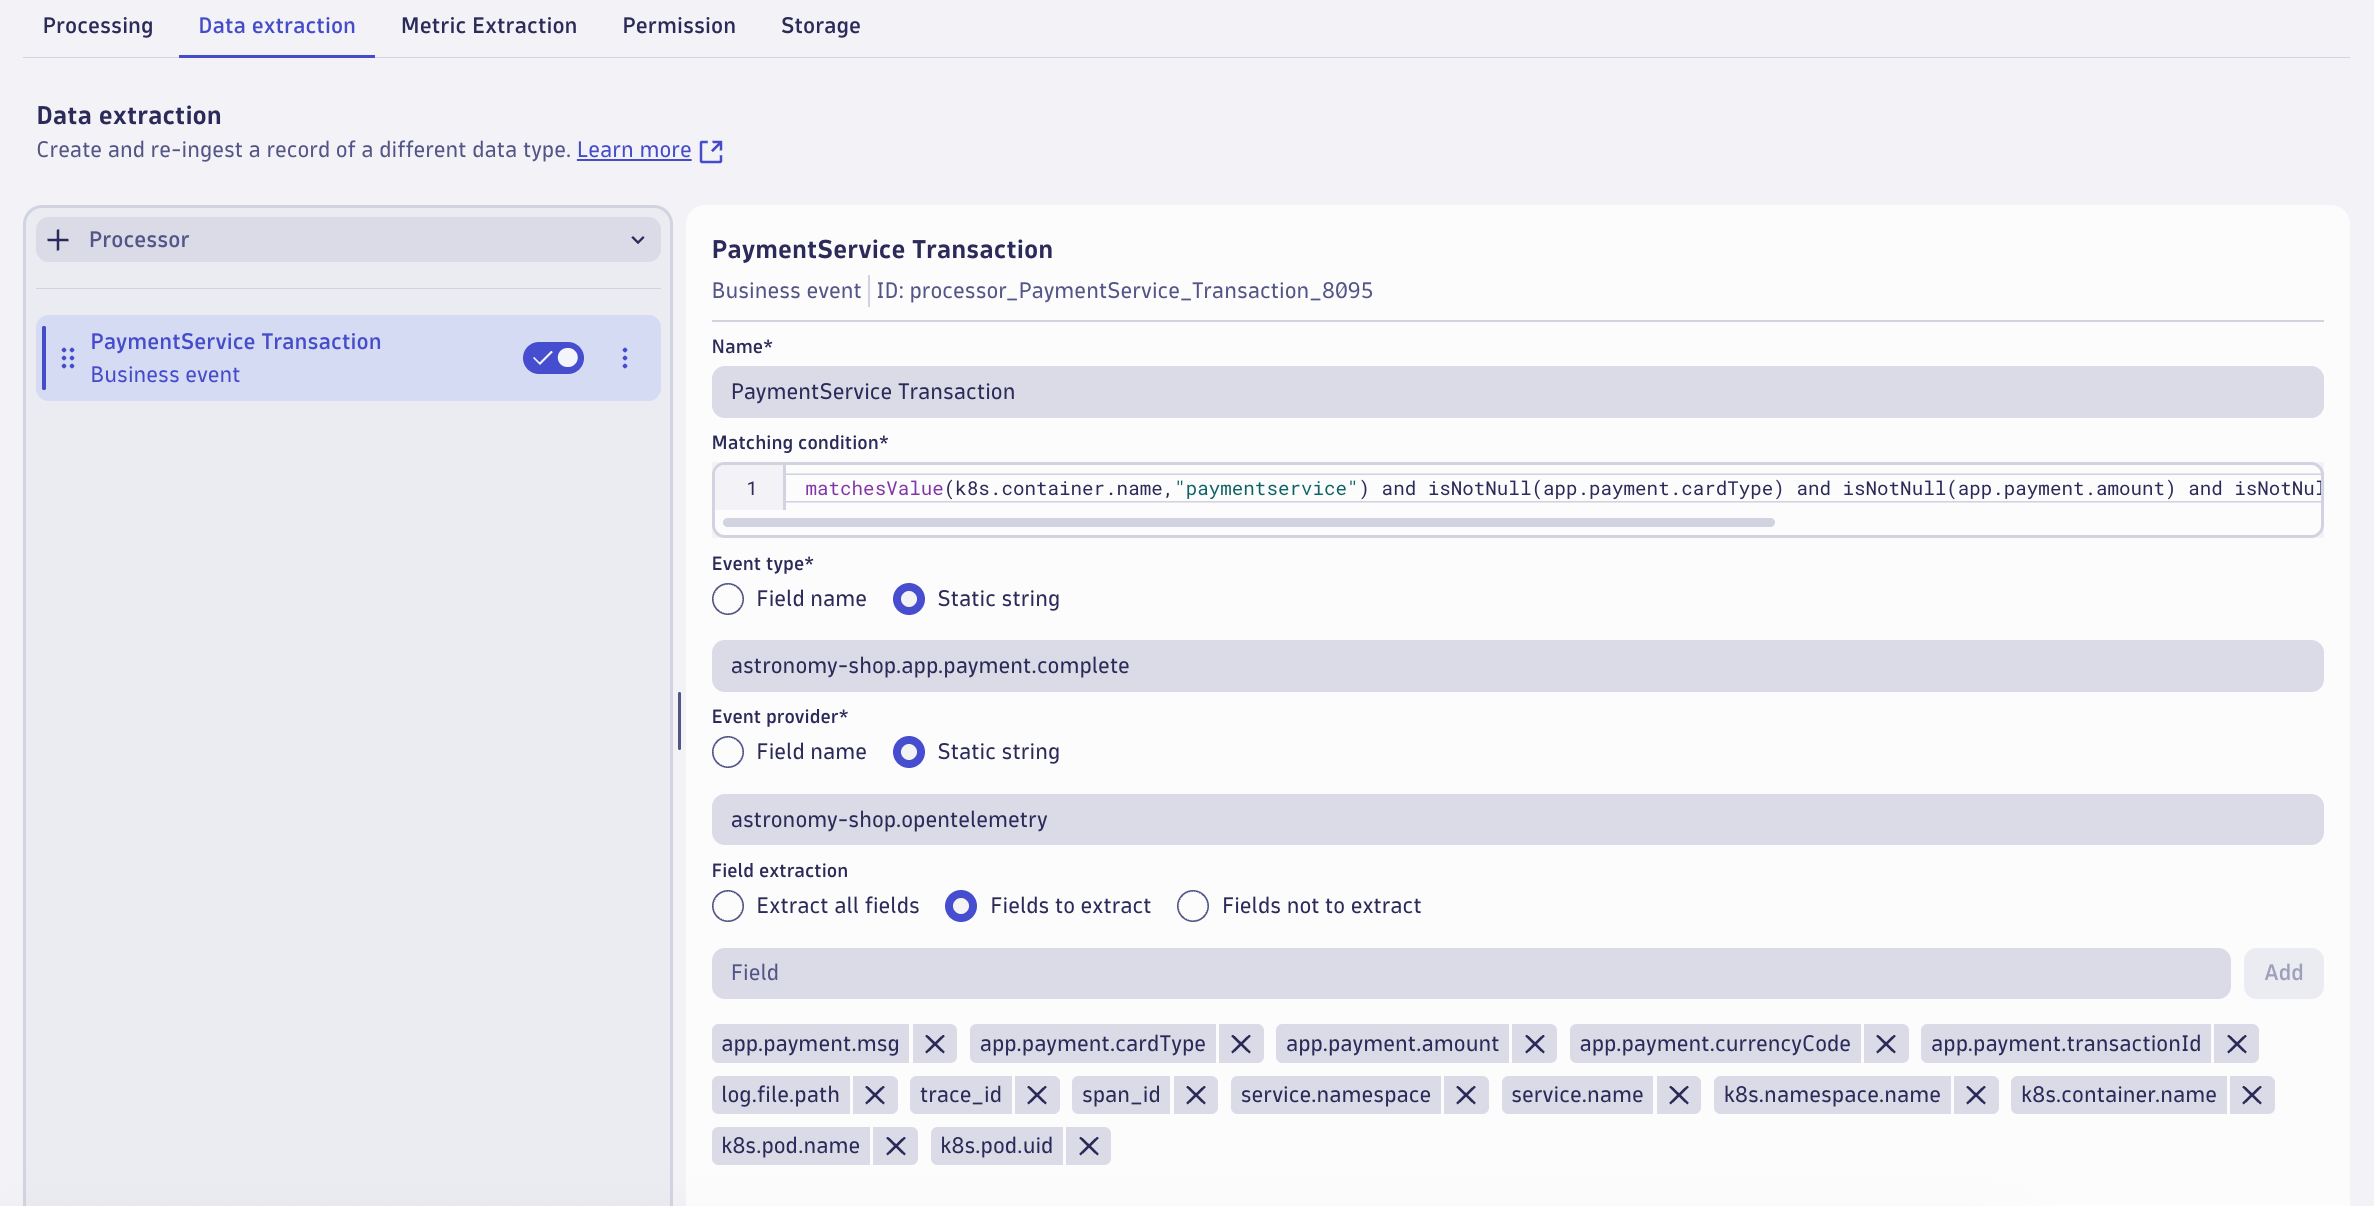Choose Extract all fields option
The height and width of the screenshot is (1206, 2374).
tap(728, 906)
